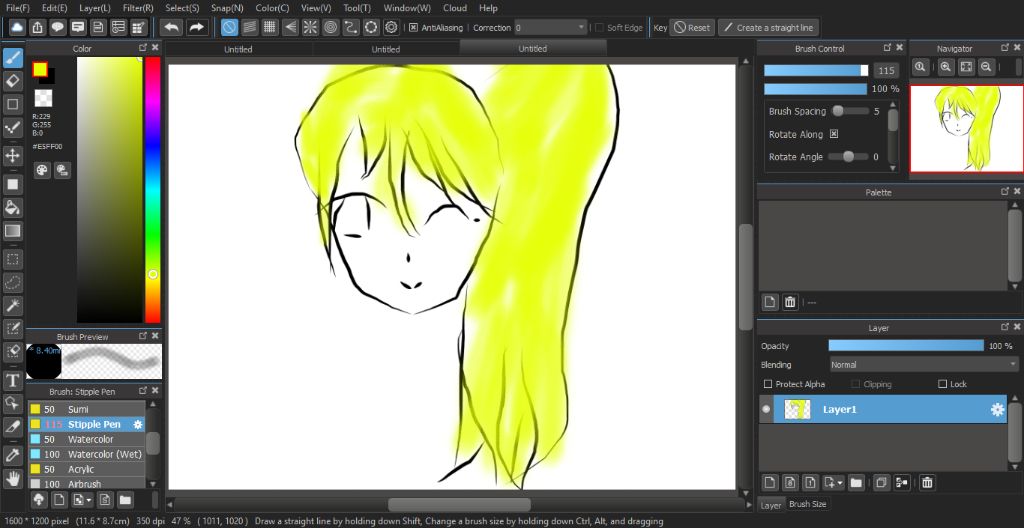The height and width of the screenshot is (528, 1024).
Task: Toggle the Rotate Along checkbox
Action: [834, 134]
